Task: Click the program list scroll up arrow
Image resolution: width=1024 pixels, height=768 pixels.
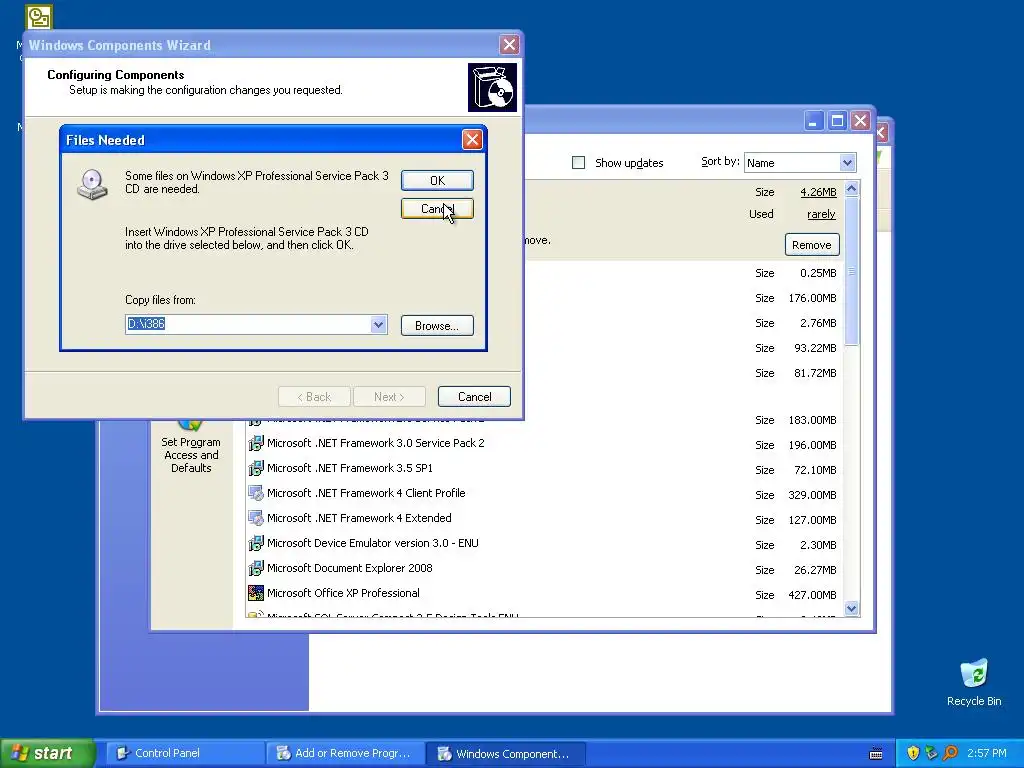Action: click(x=851, y=189)
